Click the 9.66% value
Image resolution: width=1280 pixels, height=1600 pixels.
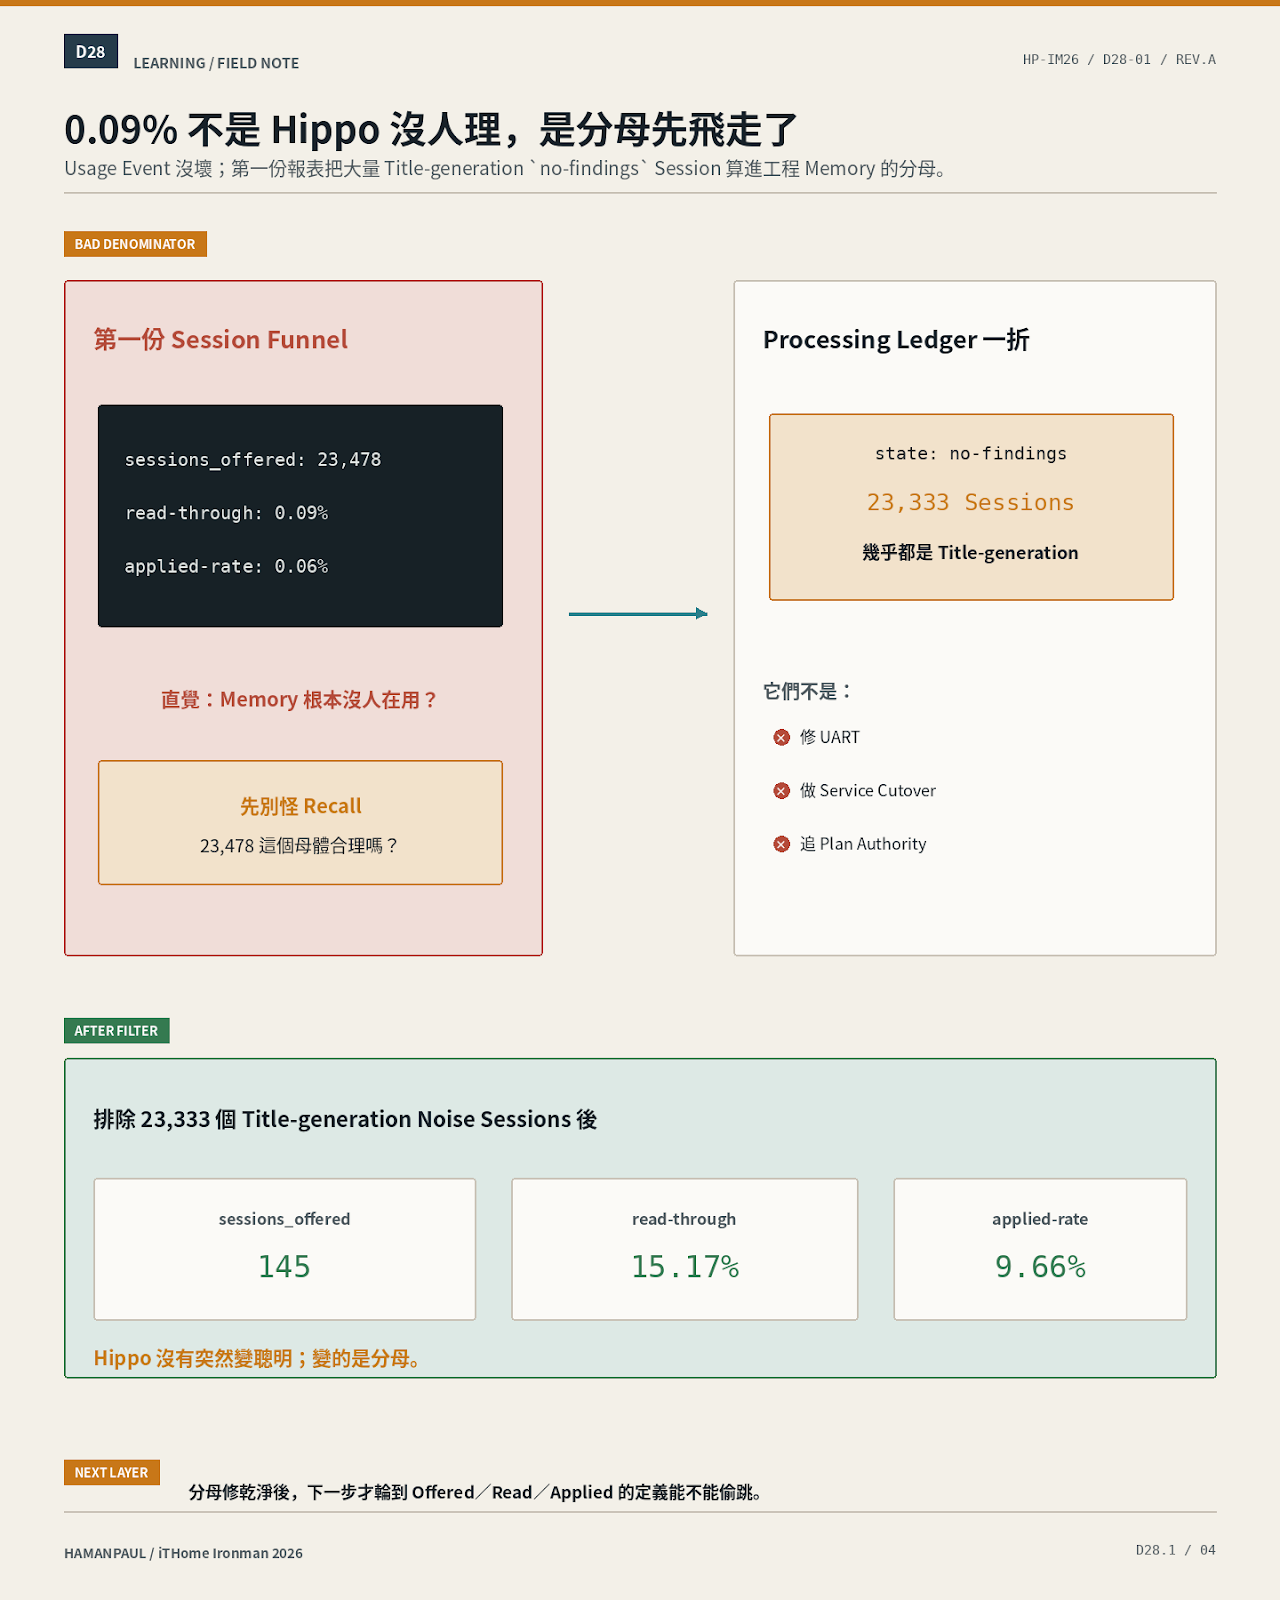coord(1040,1267)
